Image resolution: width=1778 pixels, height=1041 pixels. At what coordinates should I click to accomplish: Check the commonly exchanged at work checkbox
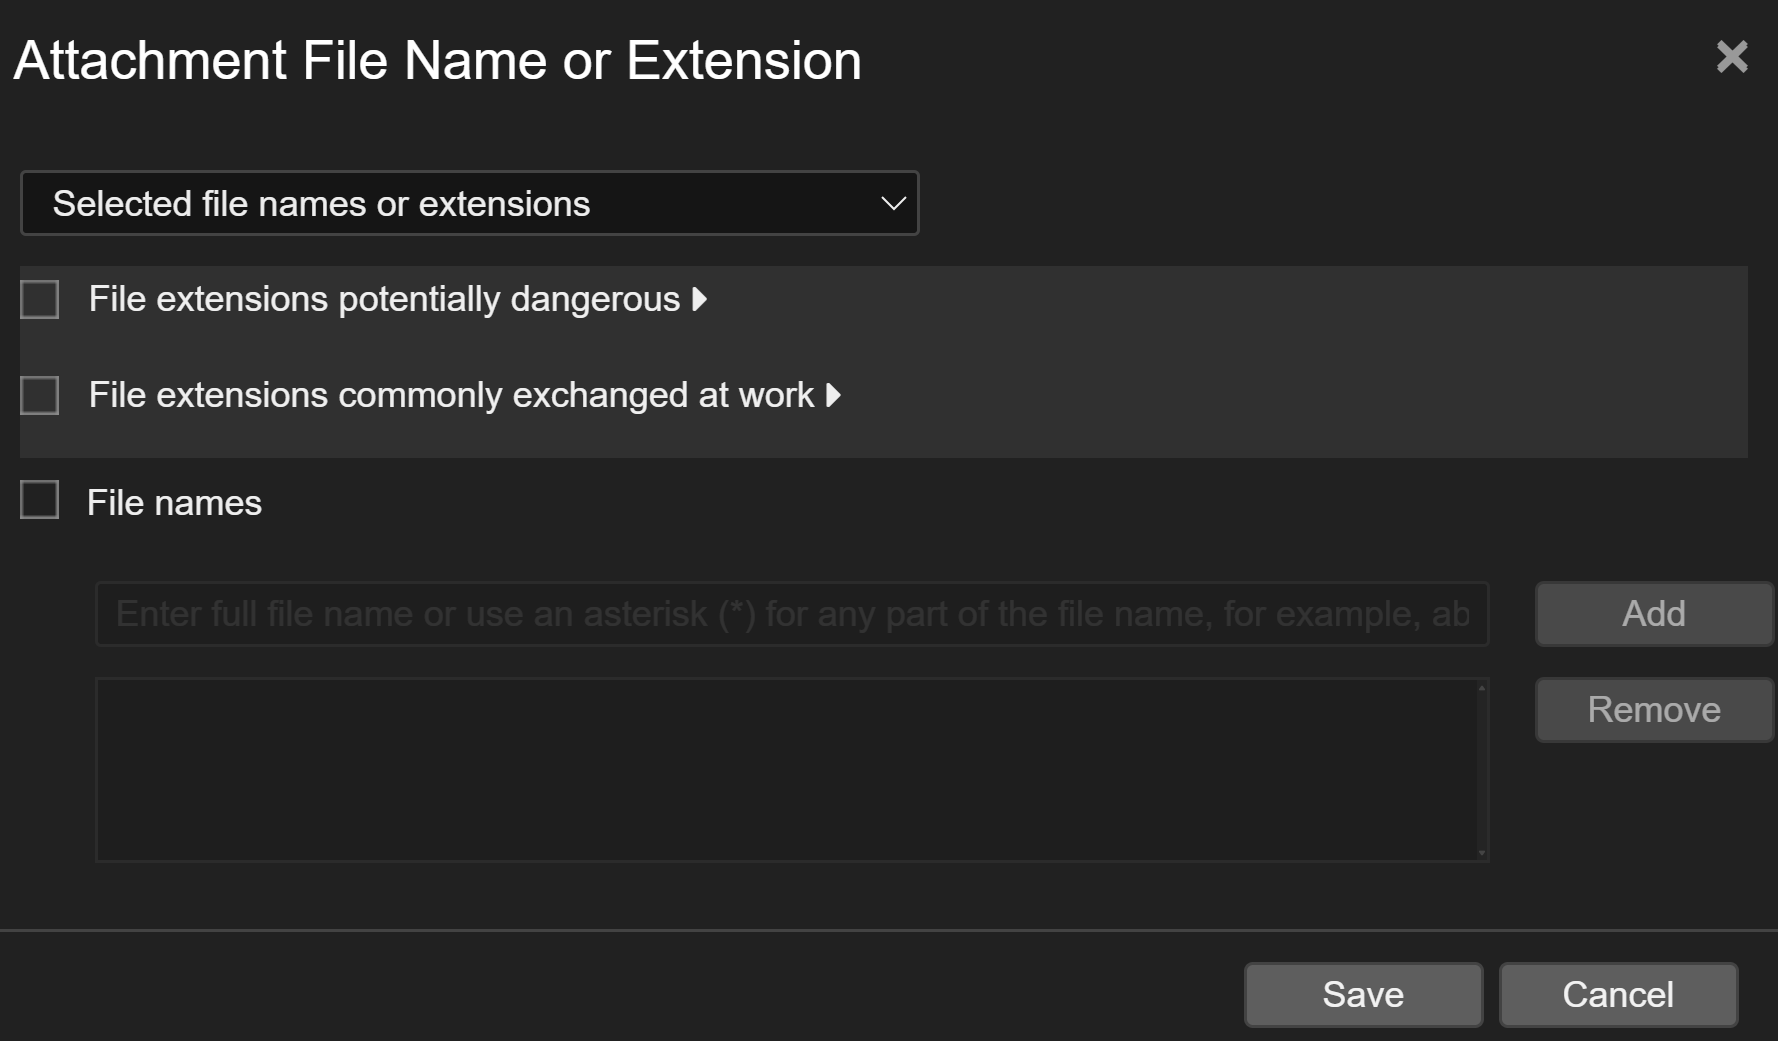pos(40,395)
